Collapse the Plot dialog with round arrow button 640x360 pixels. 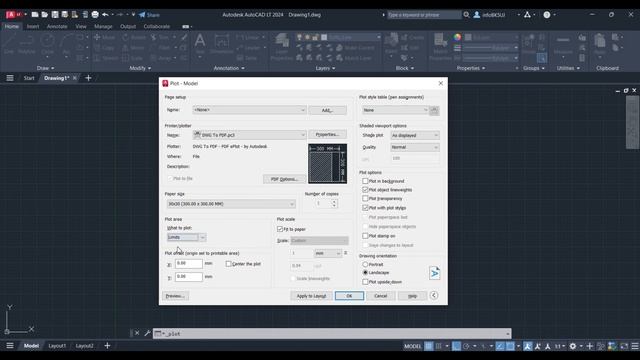point(434,296)
